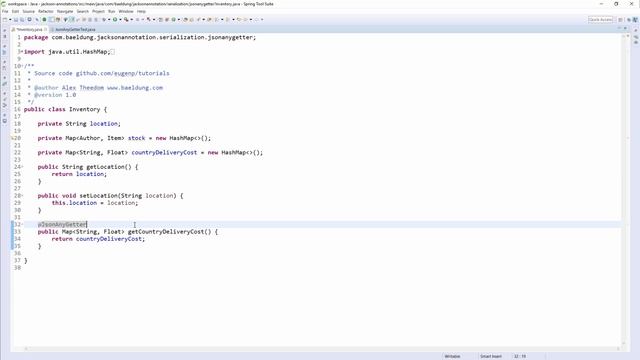The image size is (640, 360).
Task: Open the Source menu
Action: (x=29, y=11)
